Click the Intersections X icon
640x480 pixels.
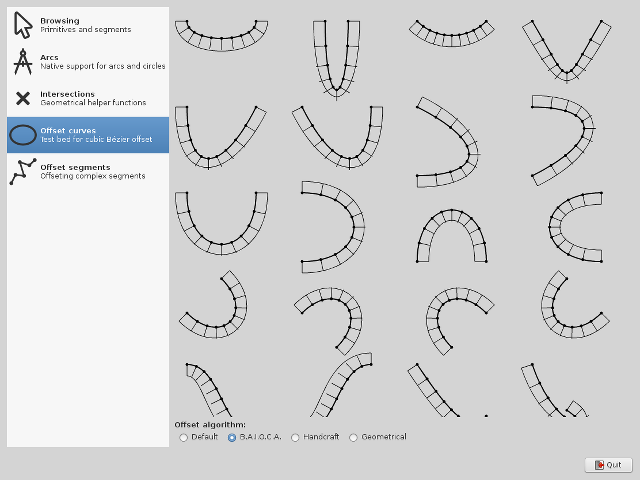tap(23, 98)
